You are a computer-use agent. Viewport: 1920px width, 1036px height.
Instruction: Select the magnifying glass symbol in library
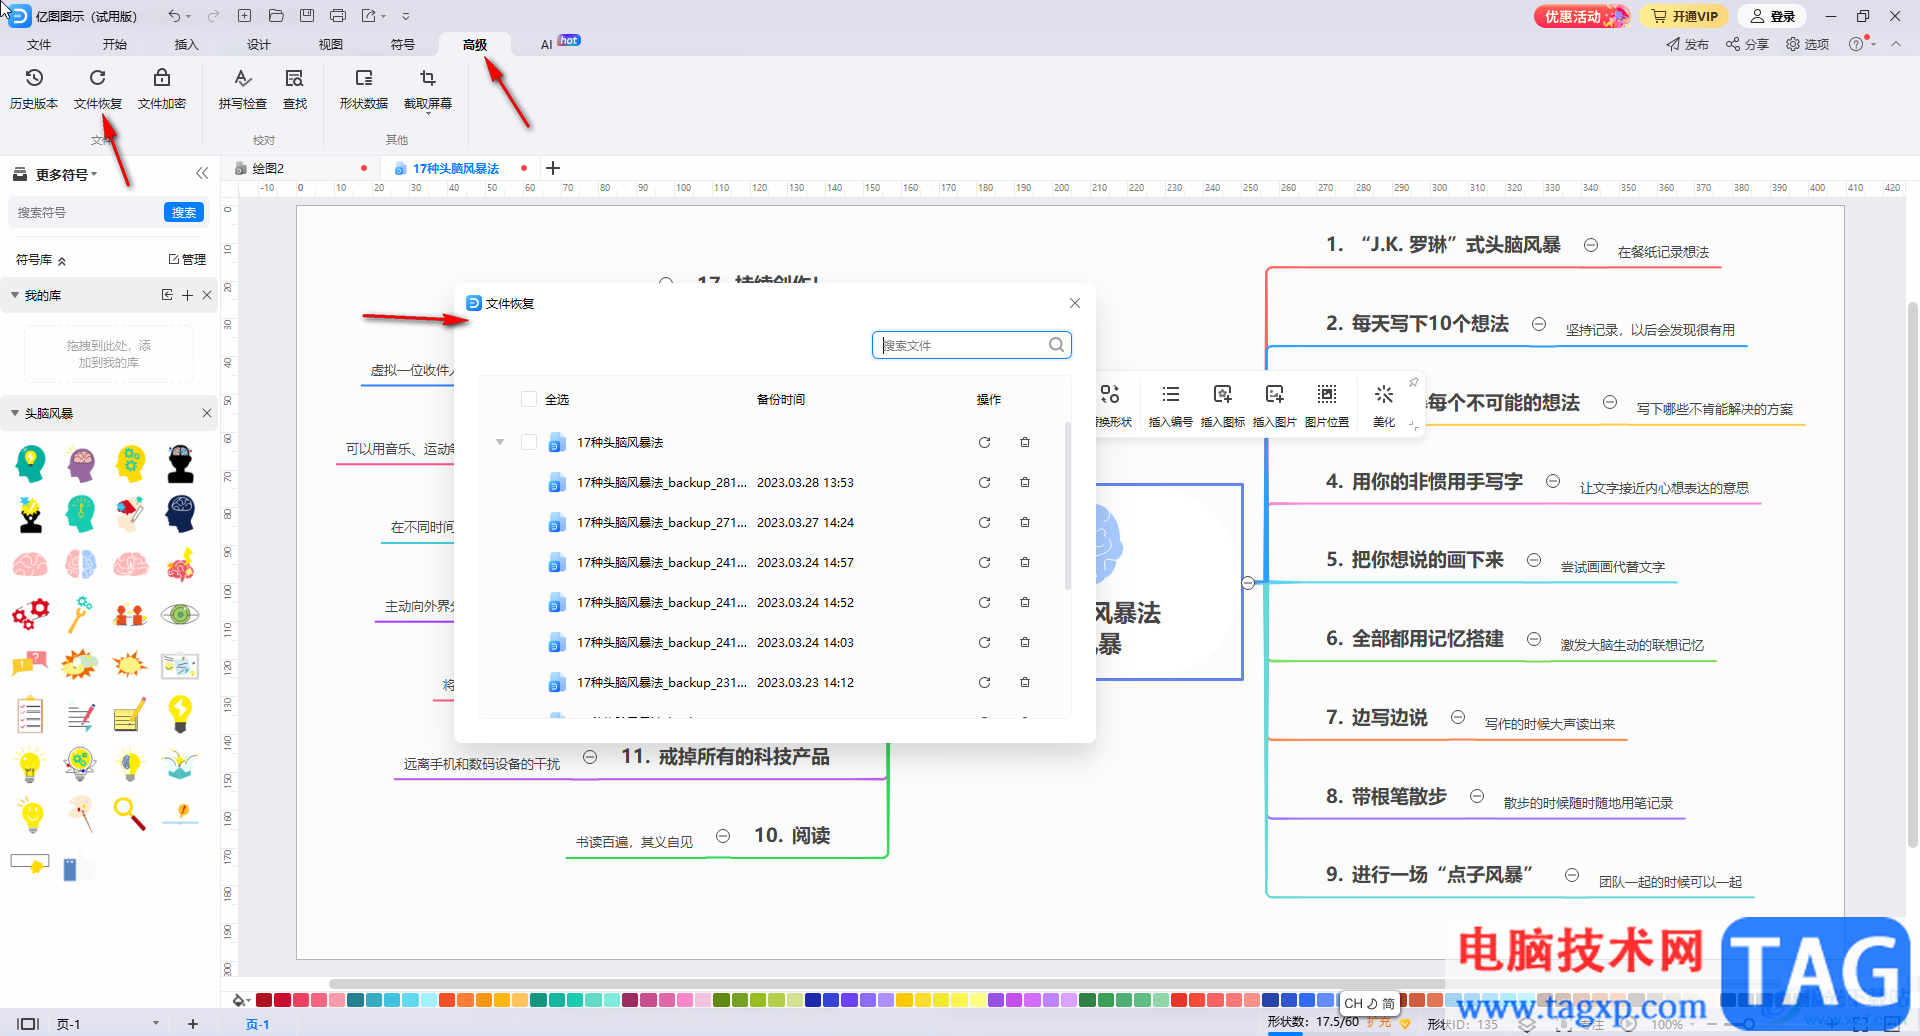click(x=130, y=814)
